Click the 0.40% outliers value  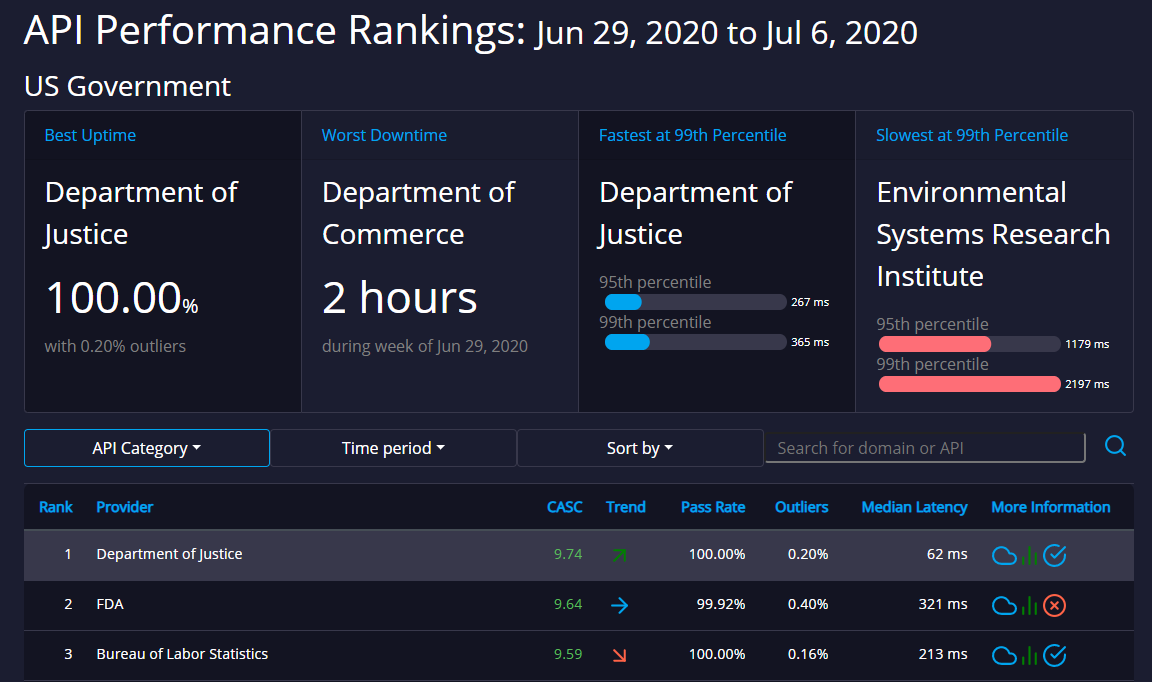coord(808,604)
